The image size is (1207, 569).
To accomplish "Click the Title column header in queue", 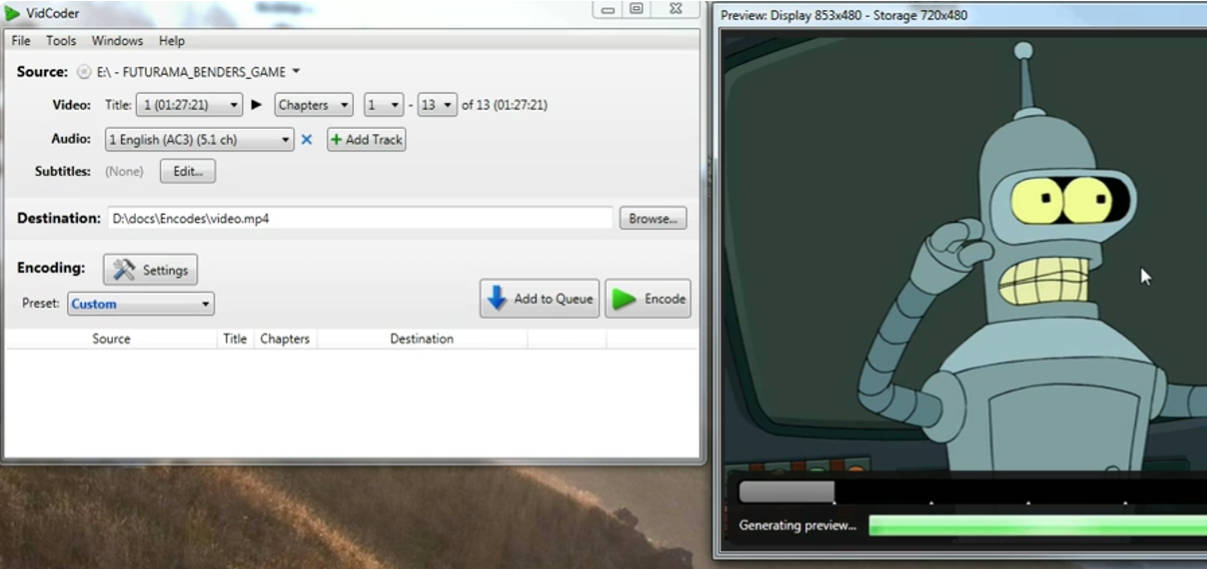I will pos(235,339).
